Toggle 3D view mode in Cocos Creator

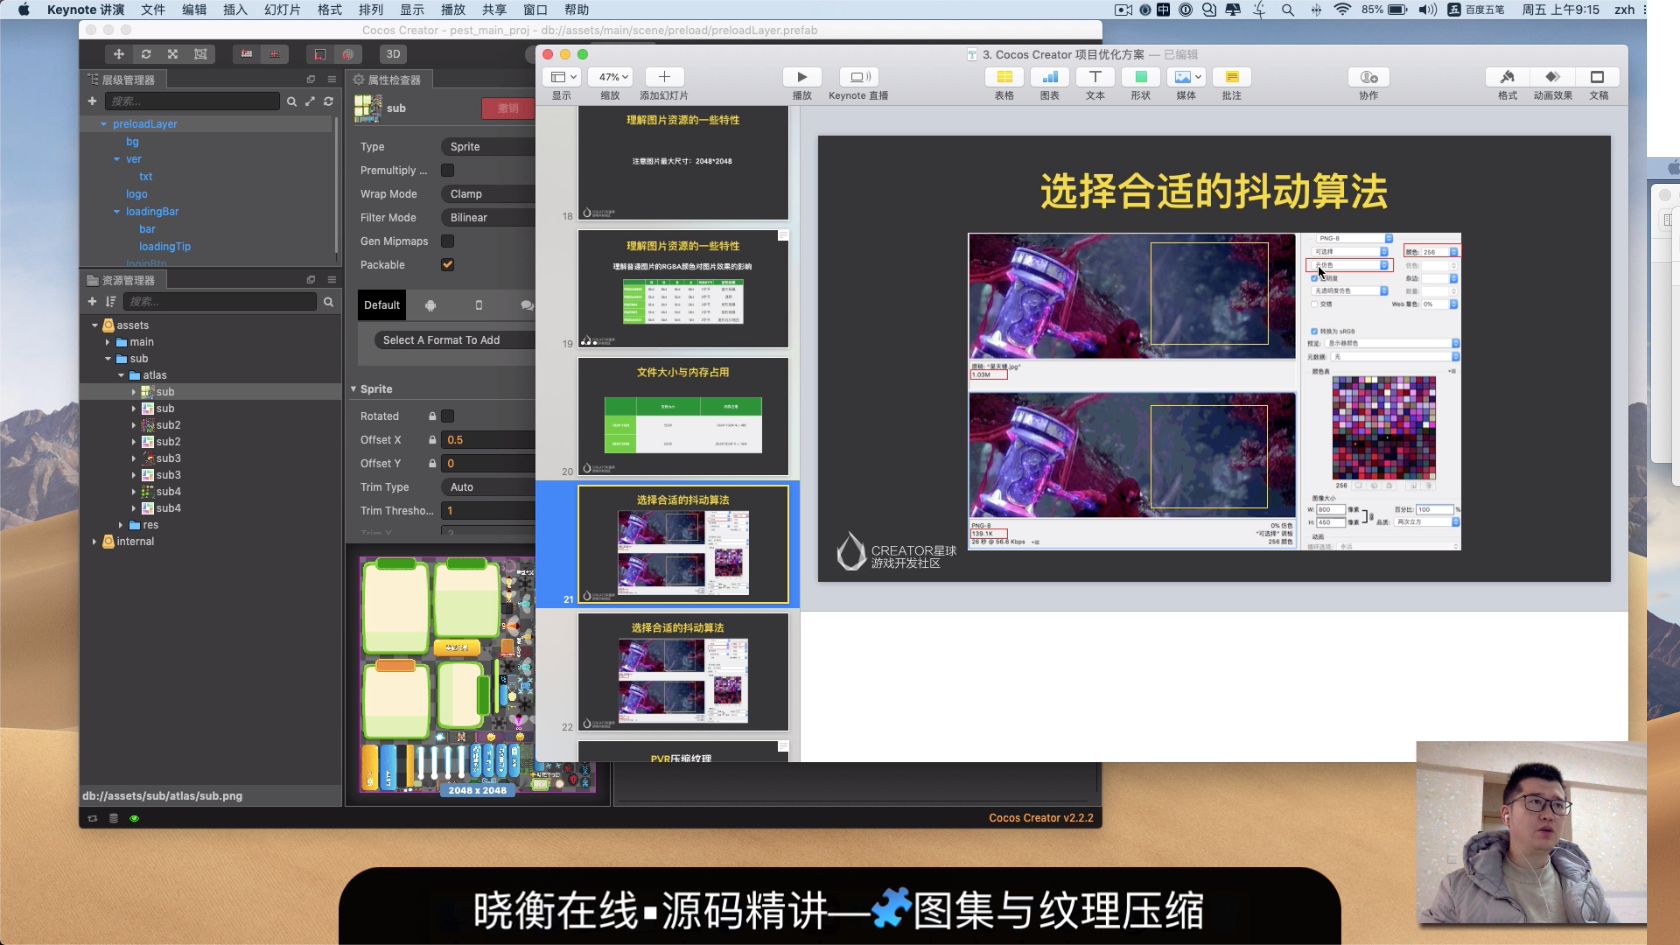pyautogui.click(x=393, y=54)
